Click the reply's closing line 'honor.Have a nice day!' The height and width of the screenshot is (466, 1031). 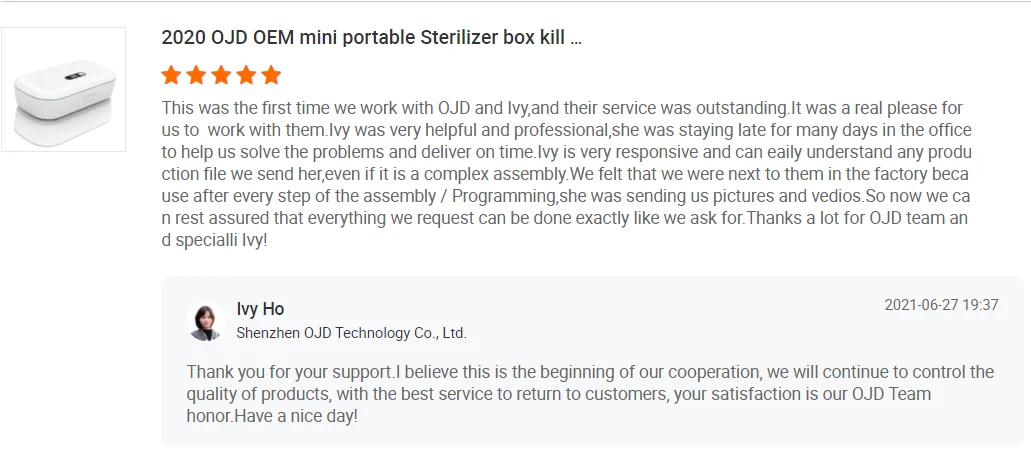[272, 415]
